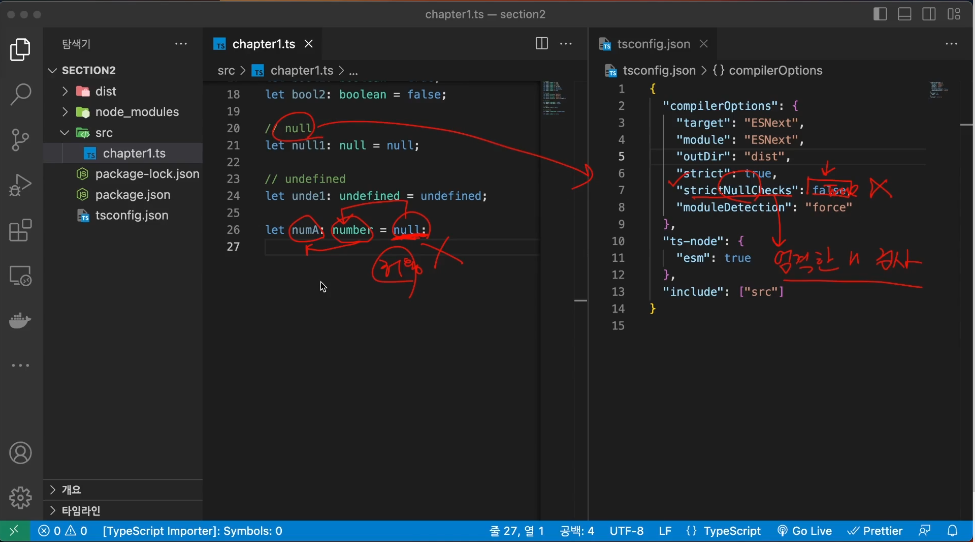975x542 pixels.
Task: Open problems panel from errors and warnings count
Action: 62,531
